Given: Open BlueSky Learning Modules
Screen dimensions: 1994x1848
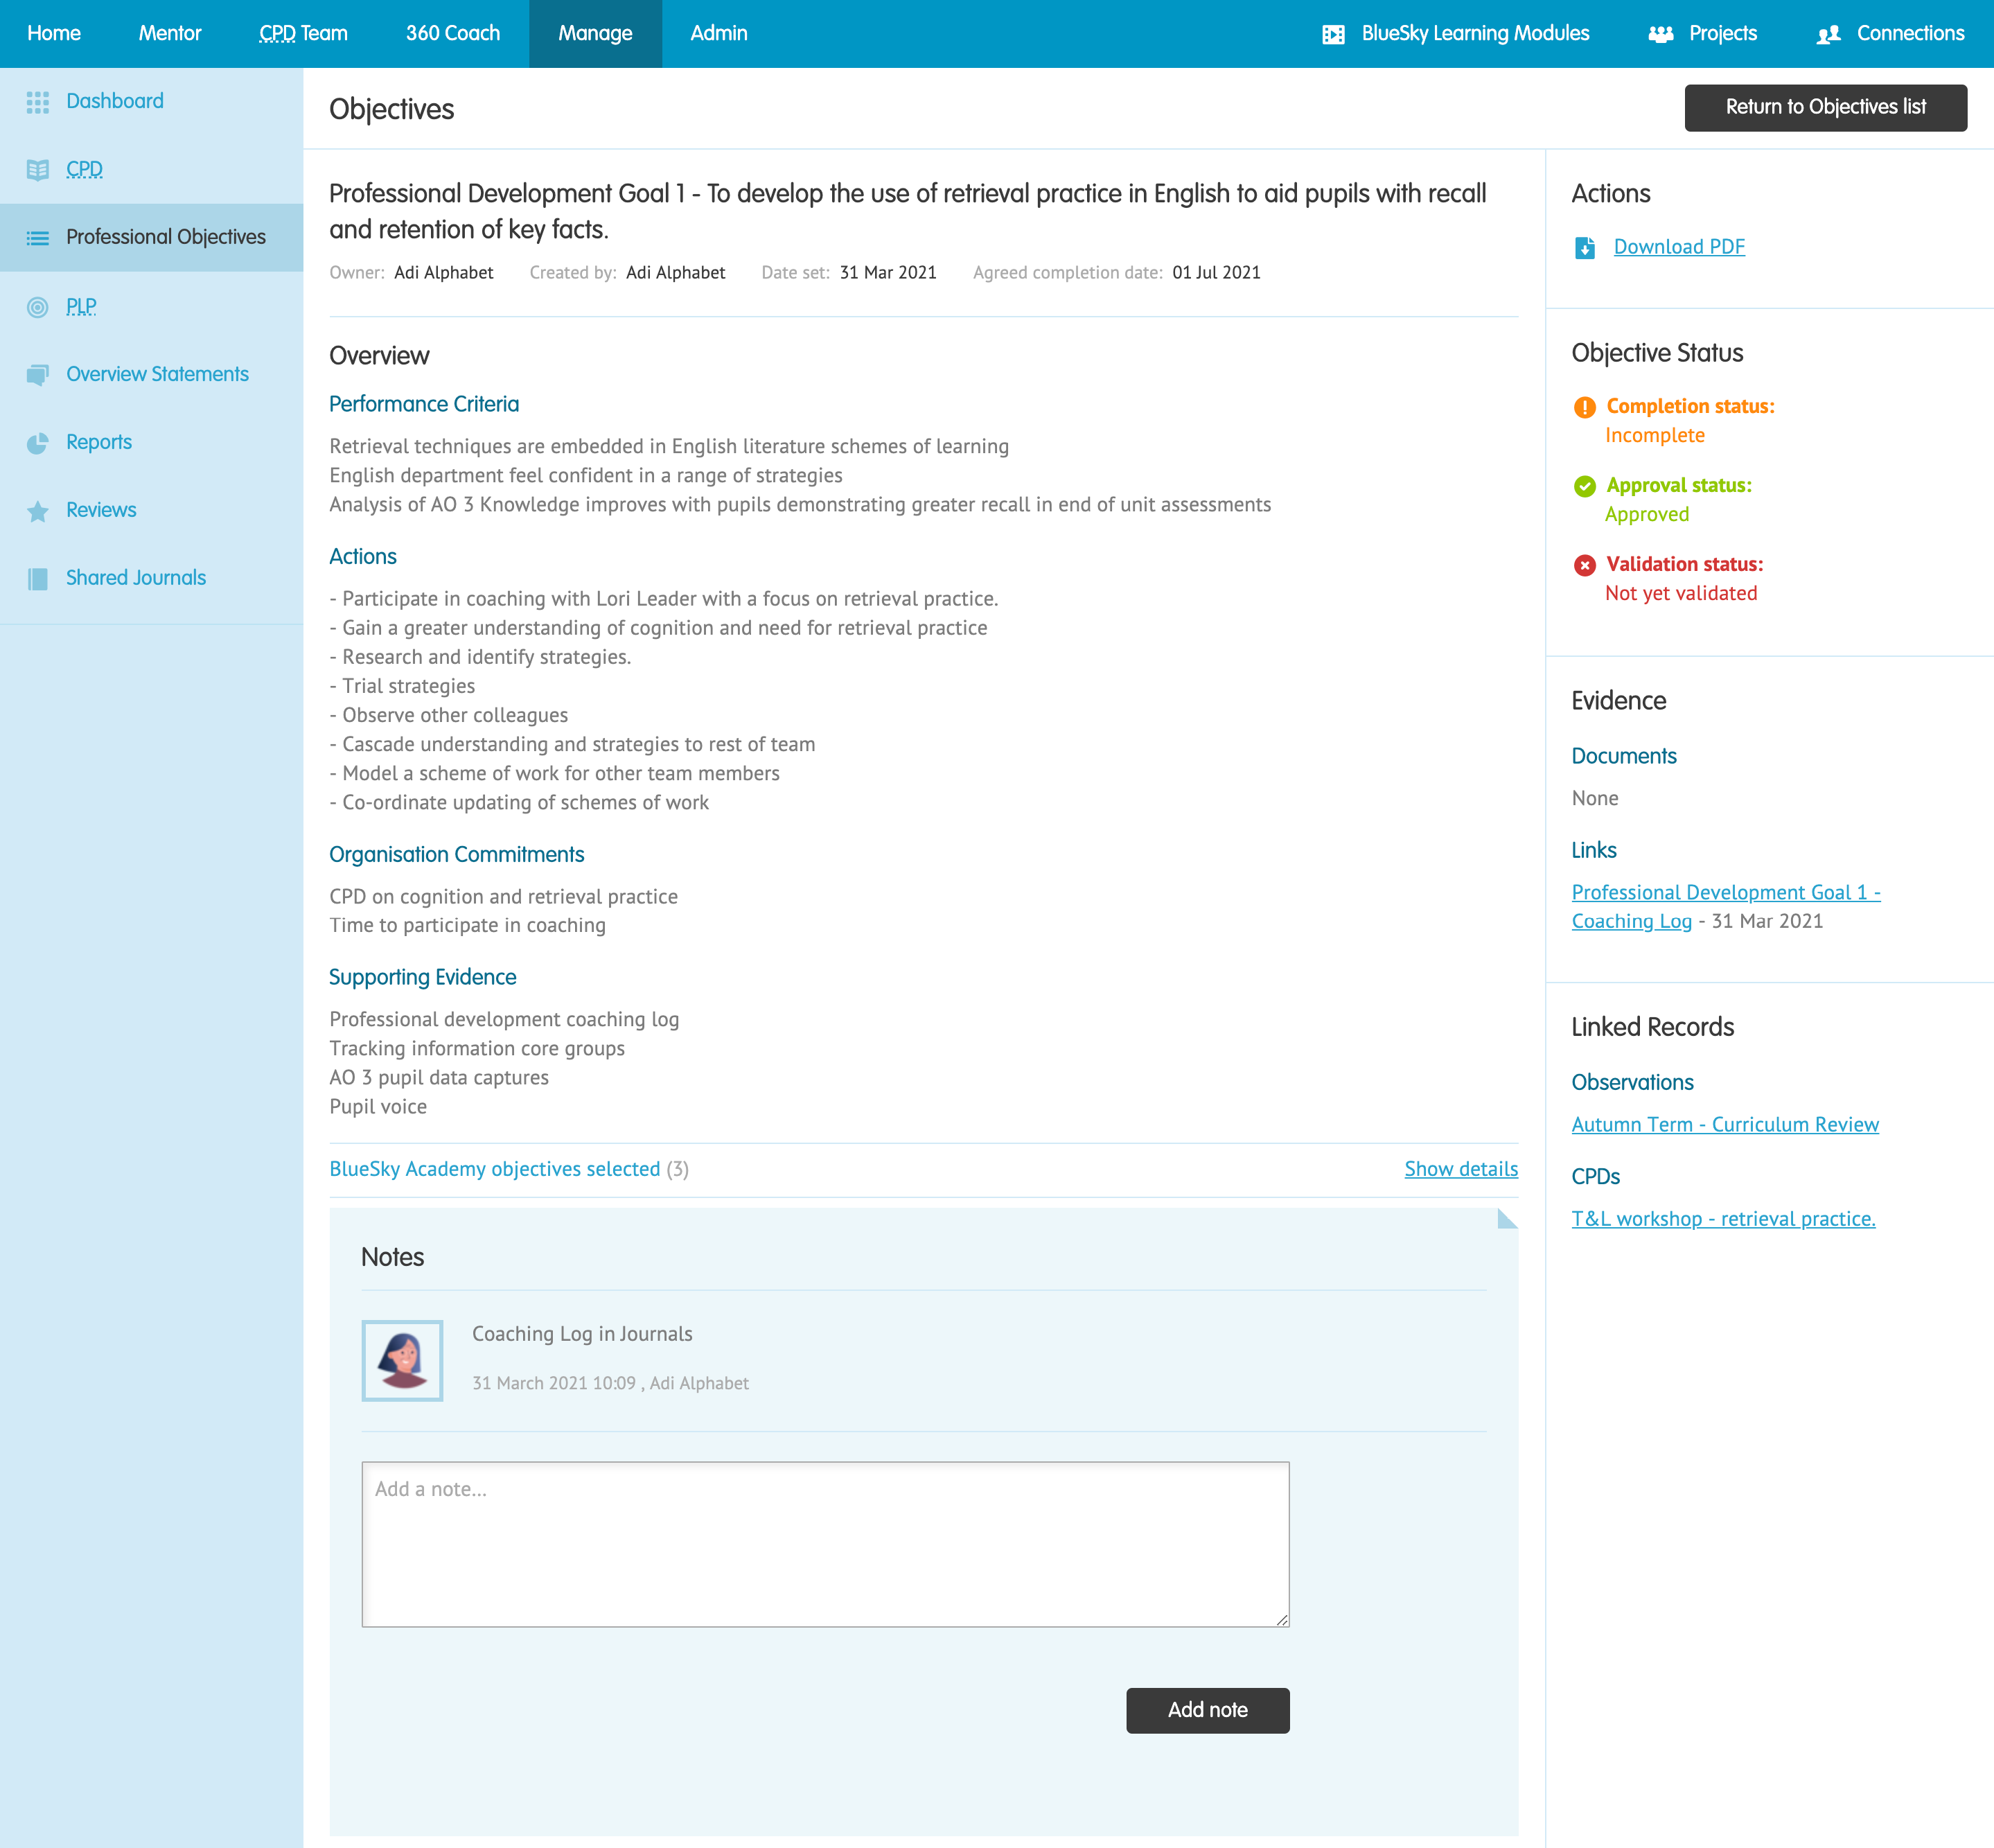Looking at the screenshot, I should [1475, 33].
